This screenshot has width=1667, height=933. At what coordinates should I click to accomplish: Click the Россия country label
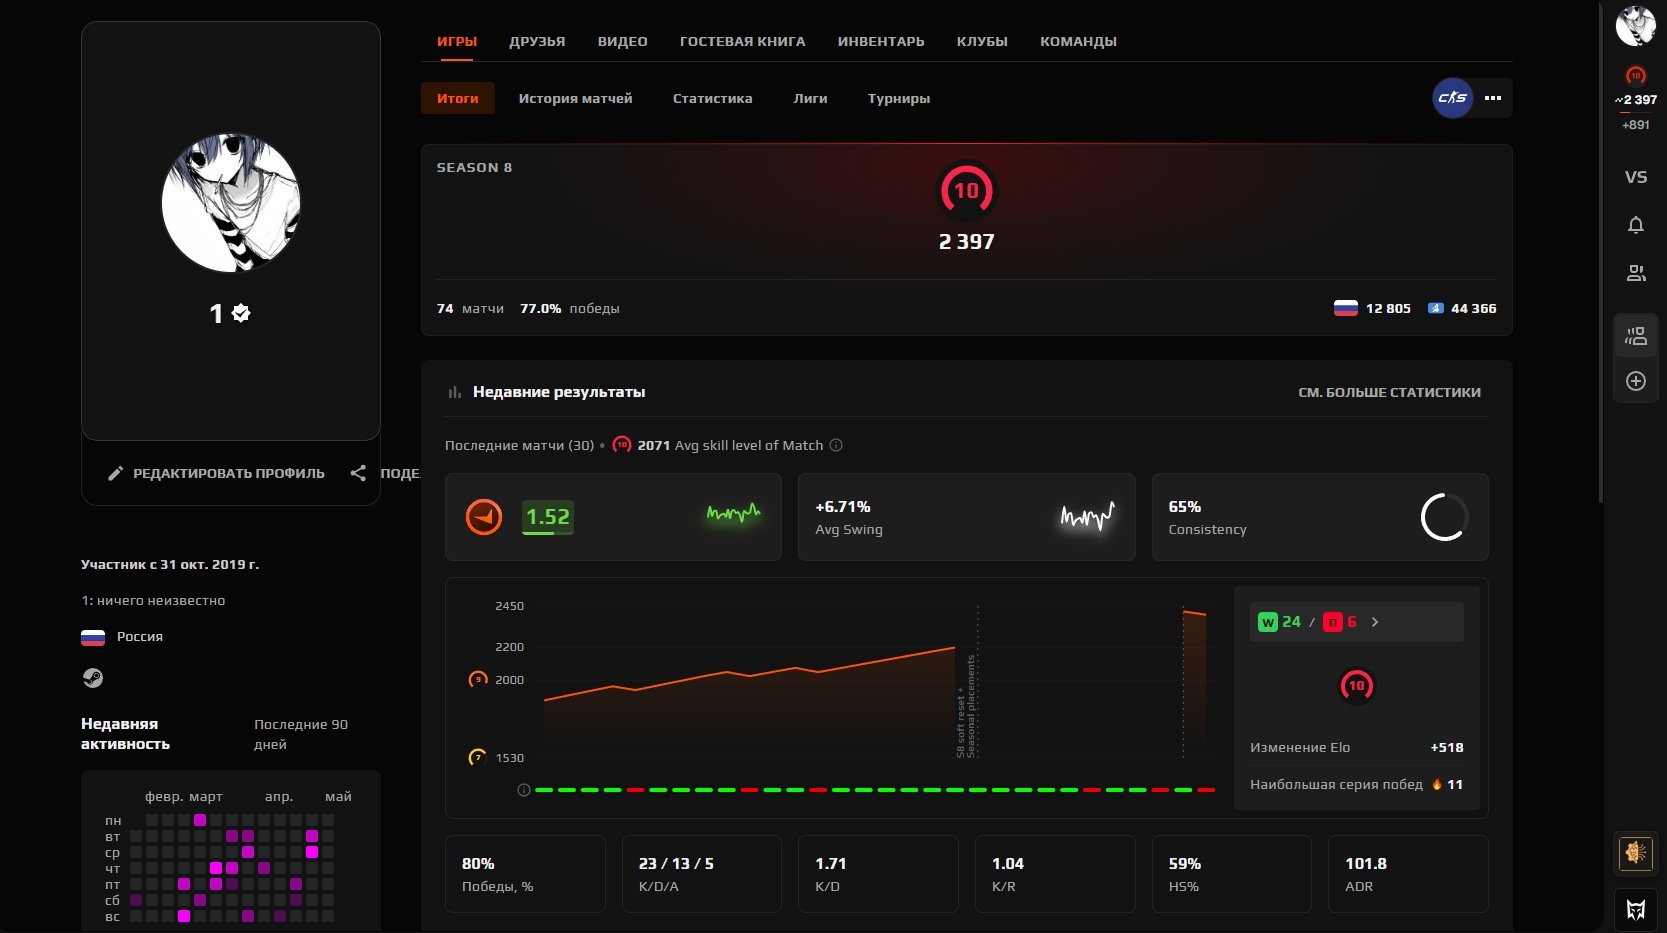coord(140,636)
